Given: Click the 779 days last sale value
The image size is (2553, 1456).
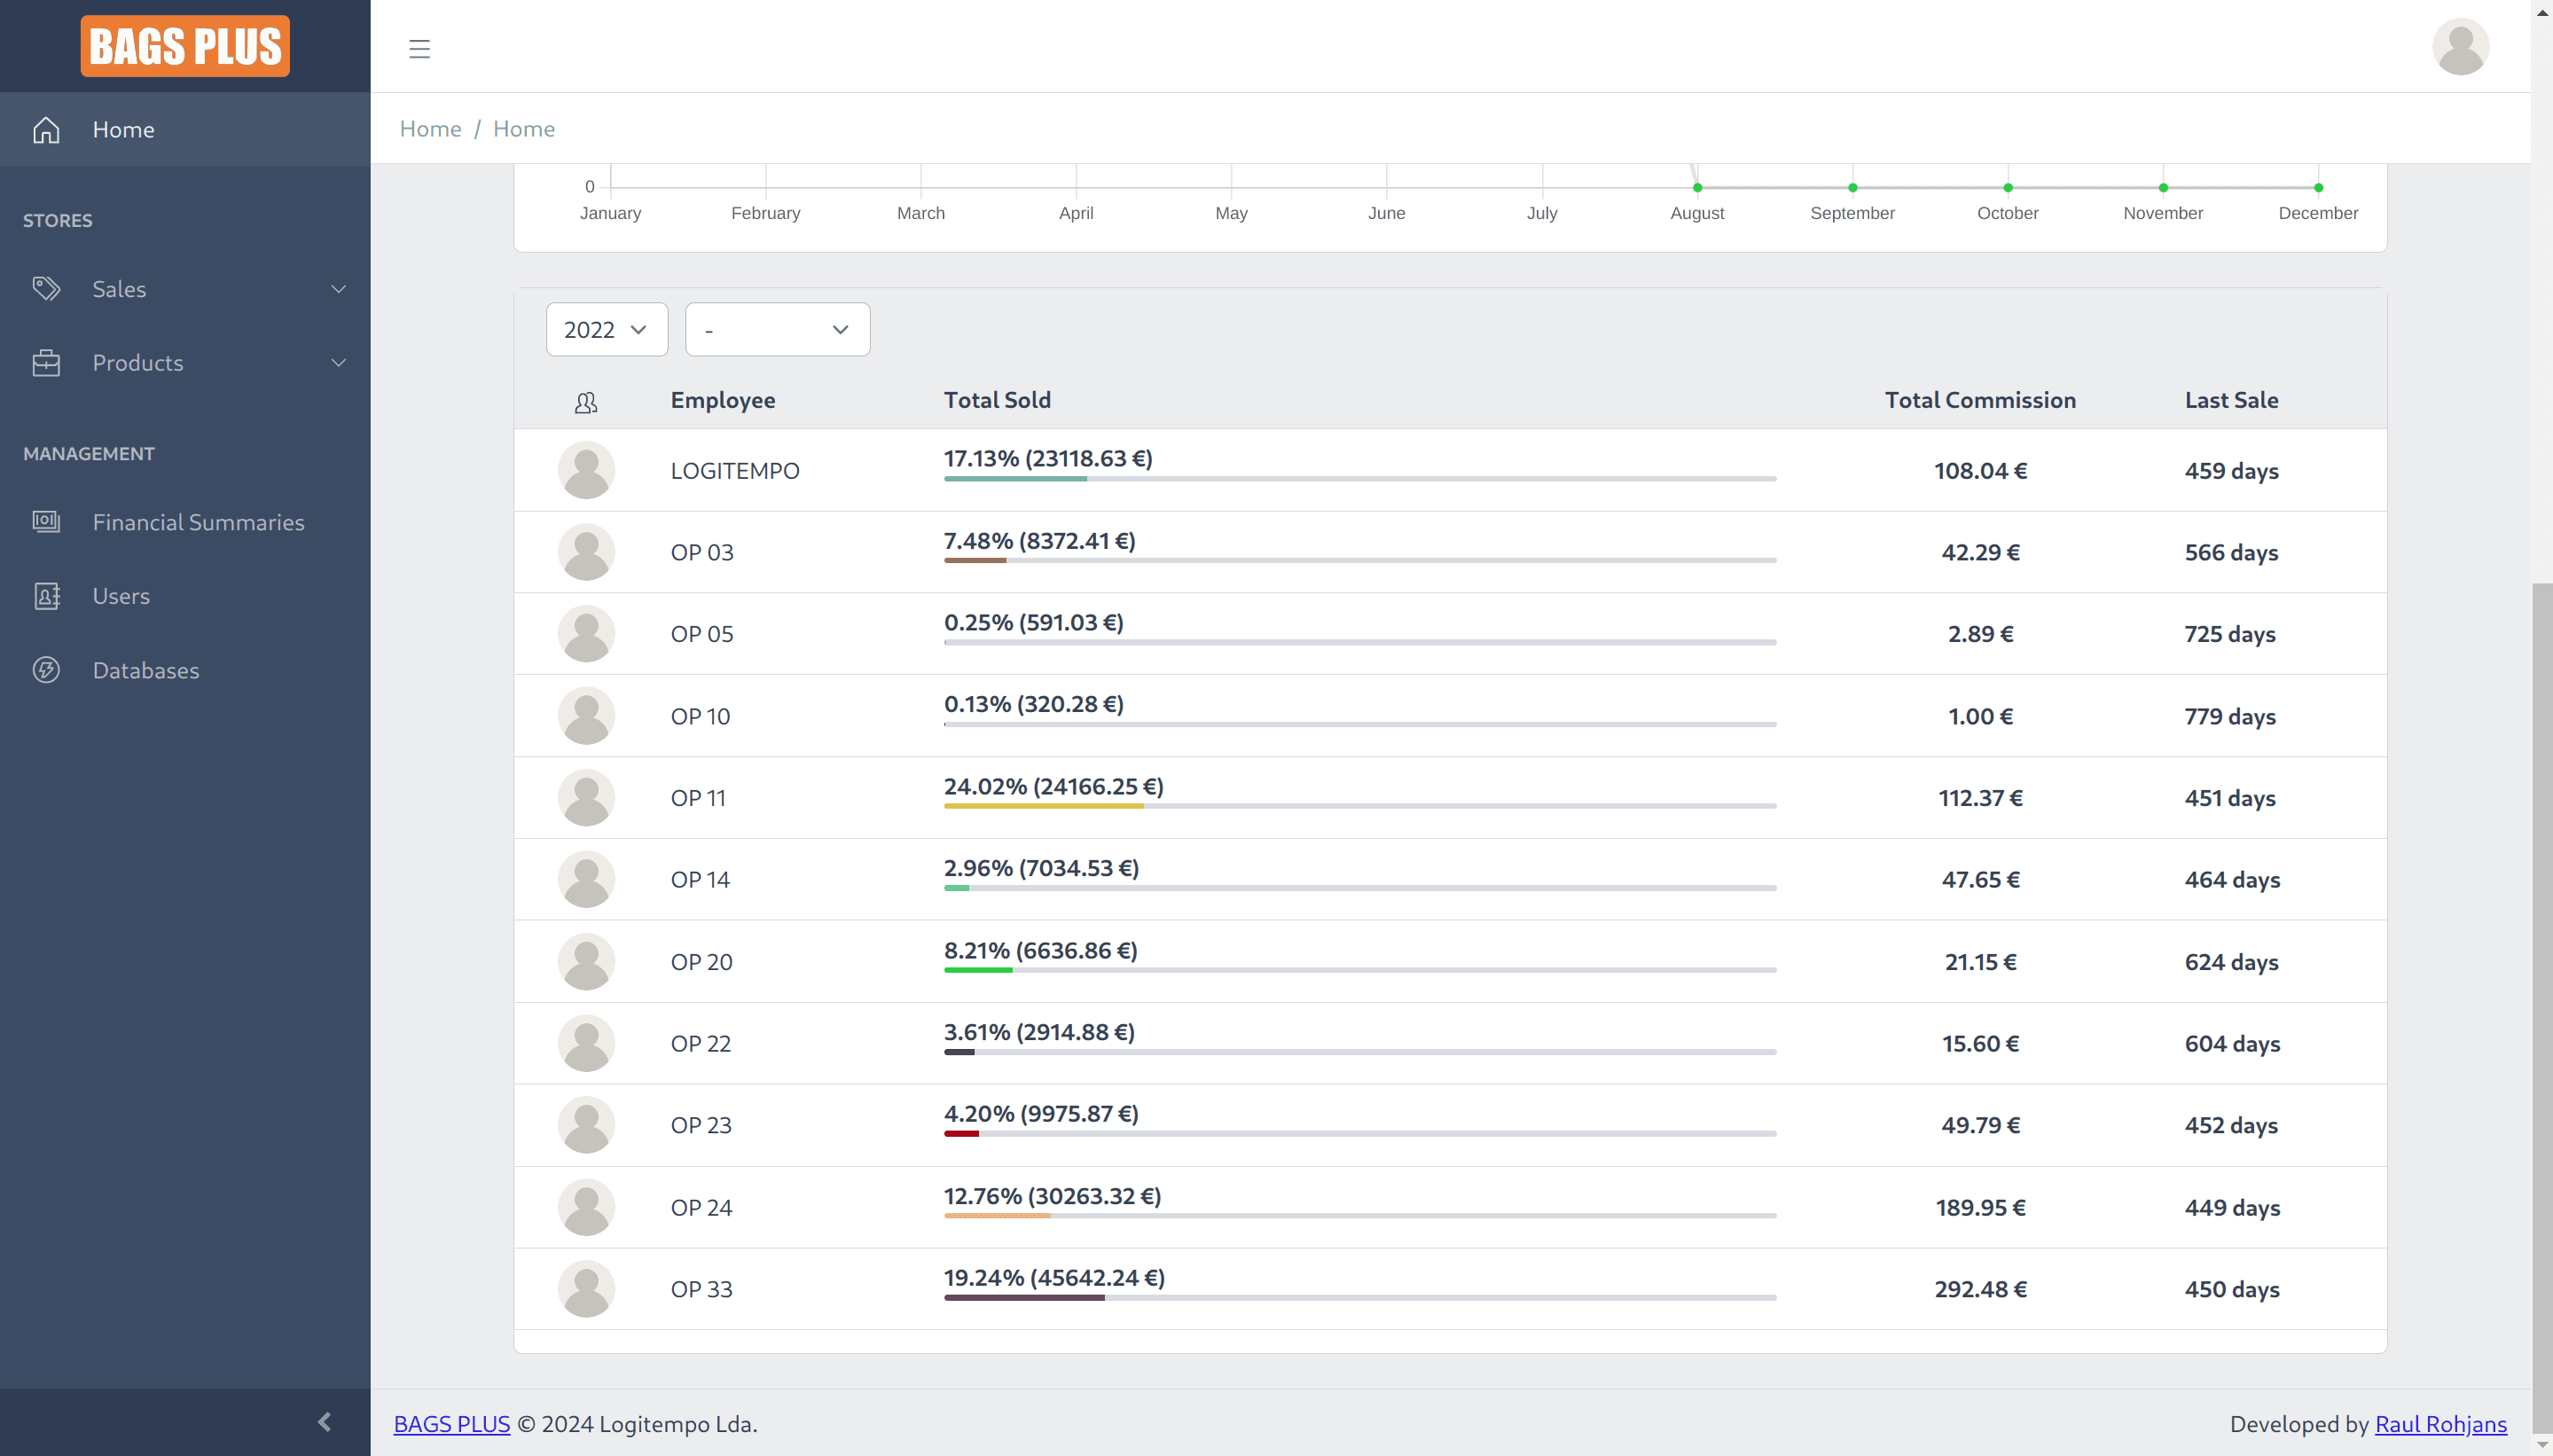Looking at the screenshot, I should [x=2230, y=716].
